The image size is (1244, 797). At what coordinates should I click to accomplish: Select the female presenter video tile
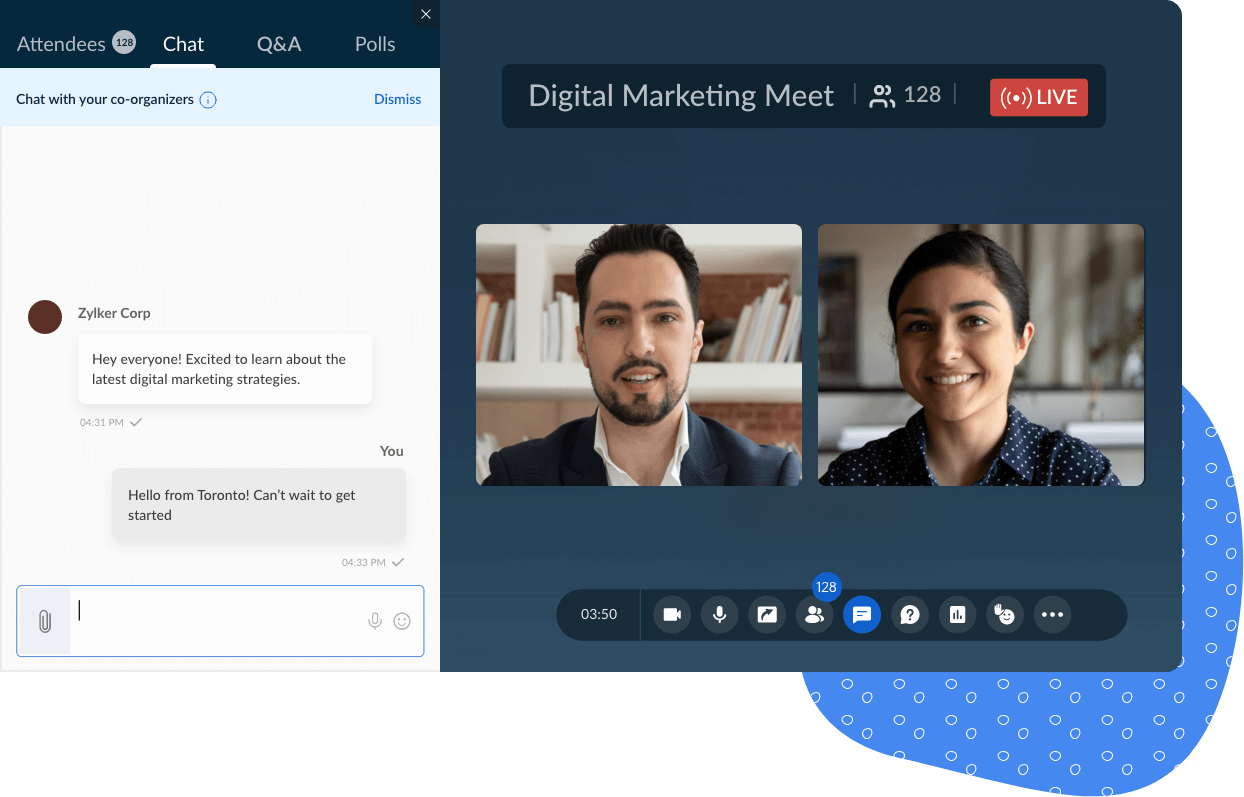coord(981,355)
